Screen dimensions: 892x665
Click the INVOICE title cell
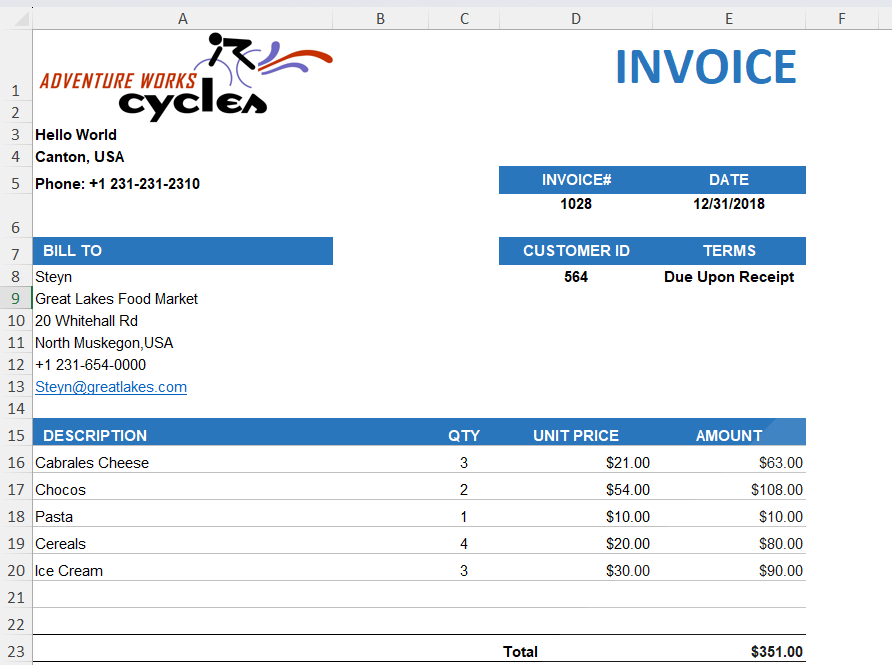(706, 67)
